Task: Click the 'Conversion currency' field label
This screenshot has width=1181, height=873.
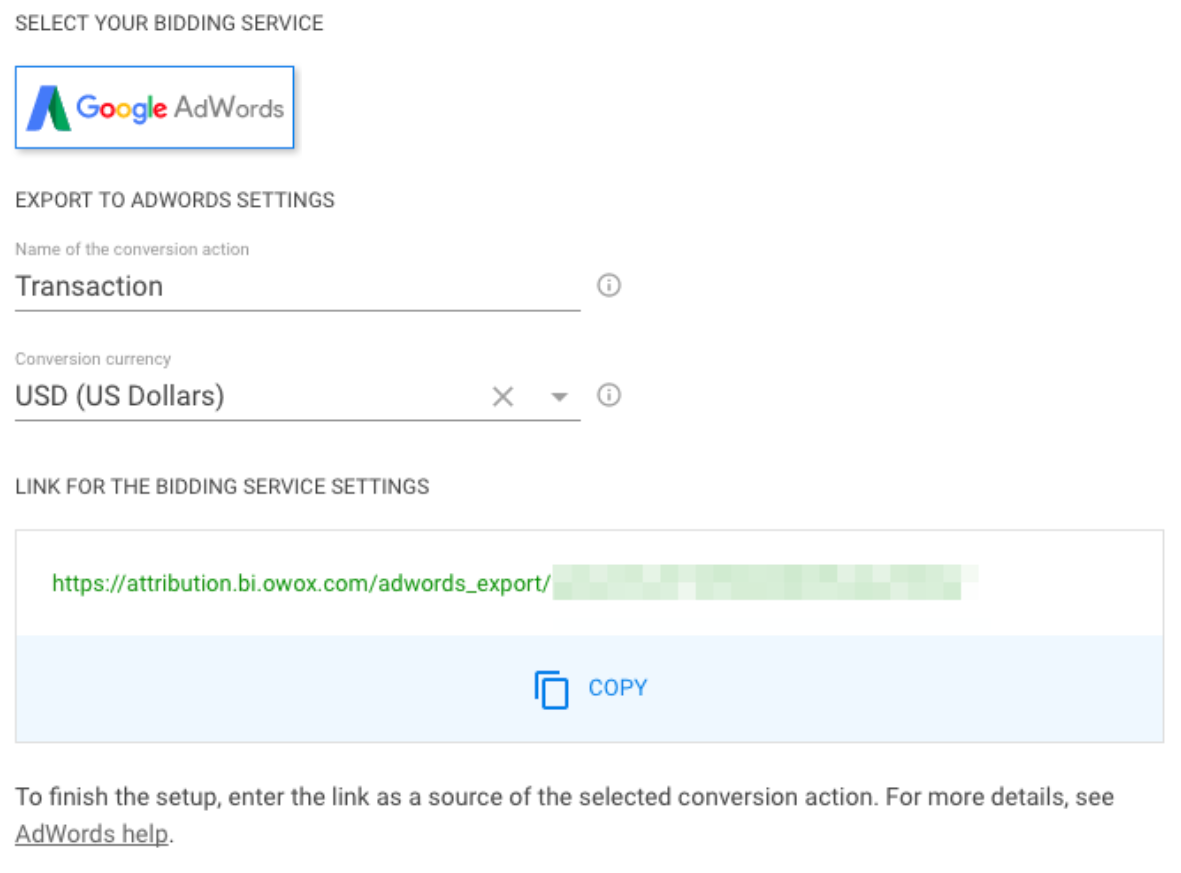Action: [x=93, y=359]
